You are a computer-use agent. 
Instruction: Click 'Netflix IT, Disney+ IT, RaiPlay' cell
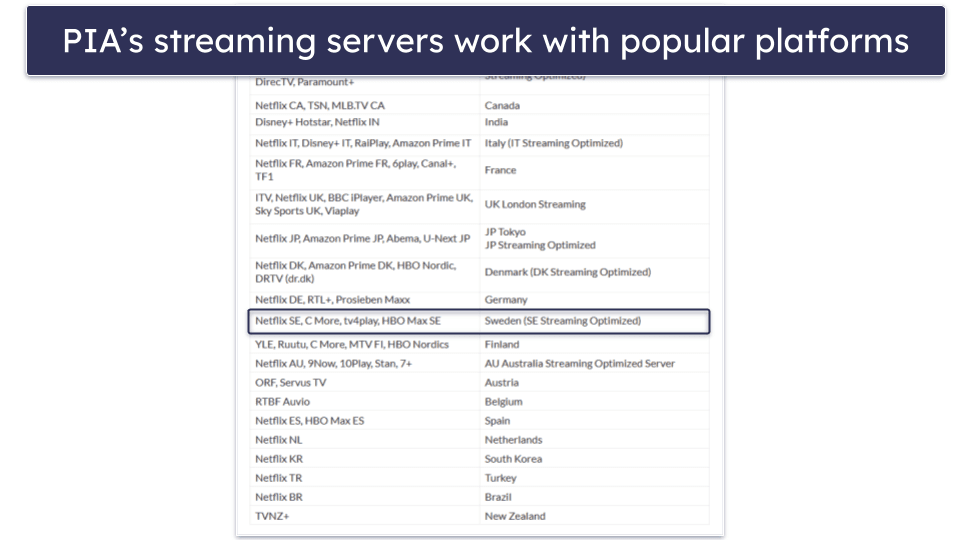click(364, 143)
